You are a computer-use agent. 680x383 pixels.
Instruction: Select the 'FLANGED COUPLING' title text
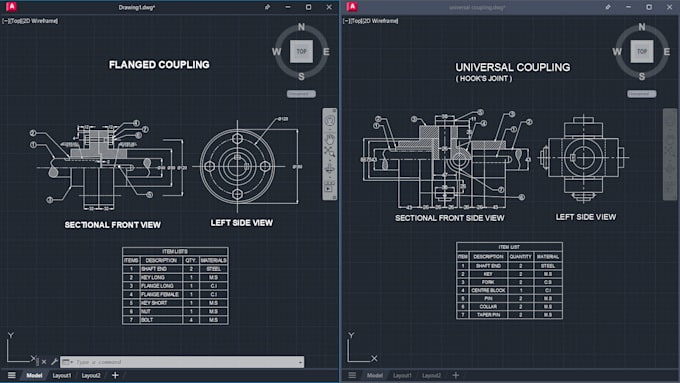pyautogui.click(x=159, y=65)
